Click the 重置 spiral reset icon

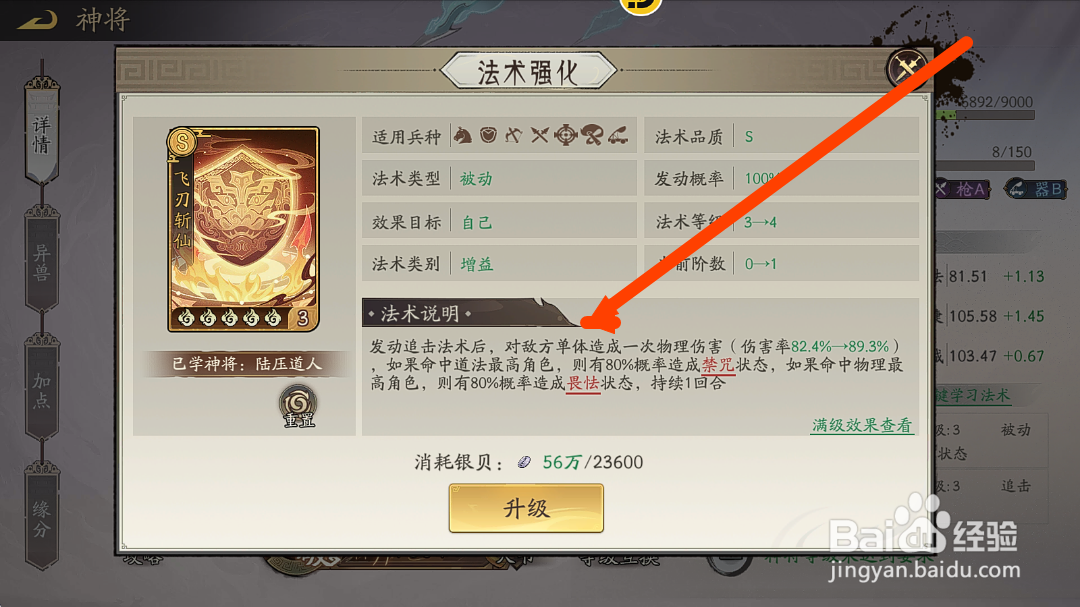pos(298,407)
